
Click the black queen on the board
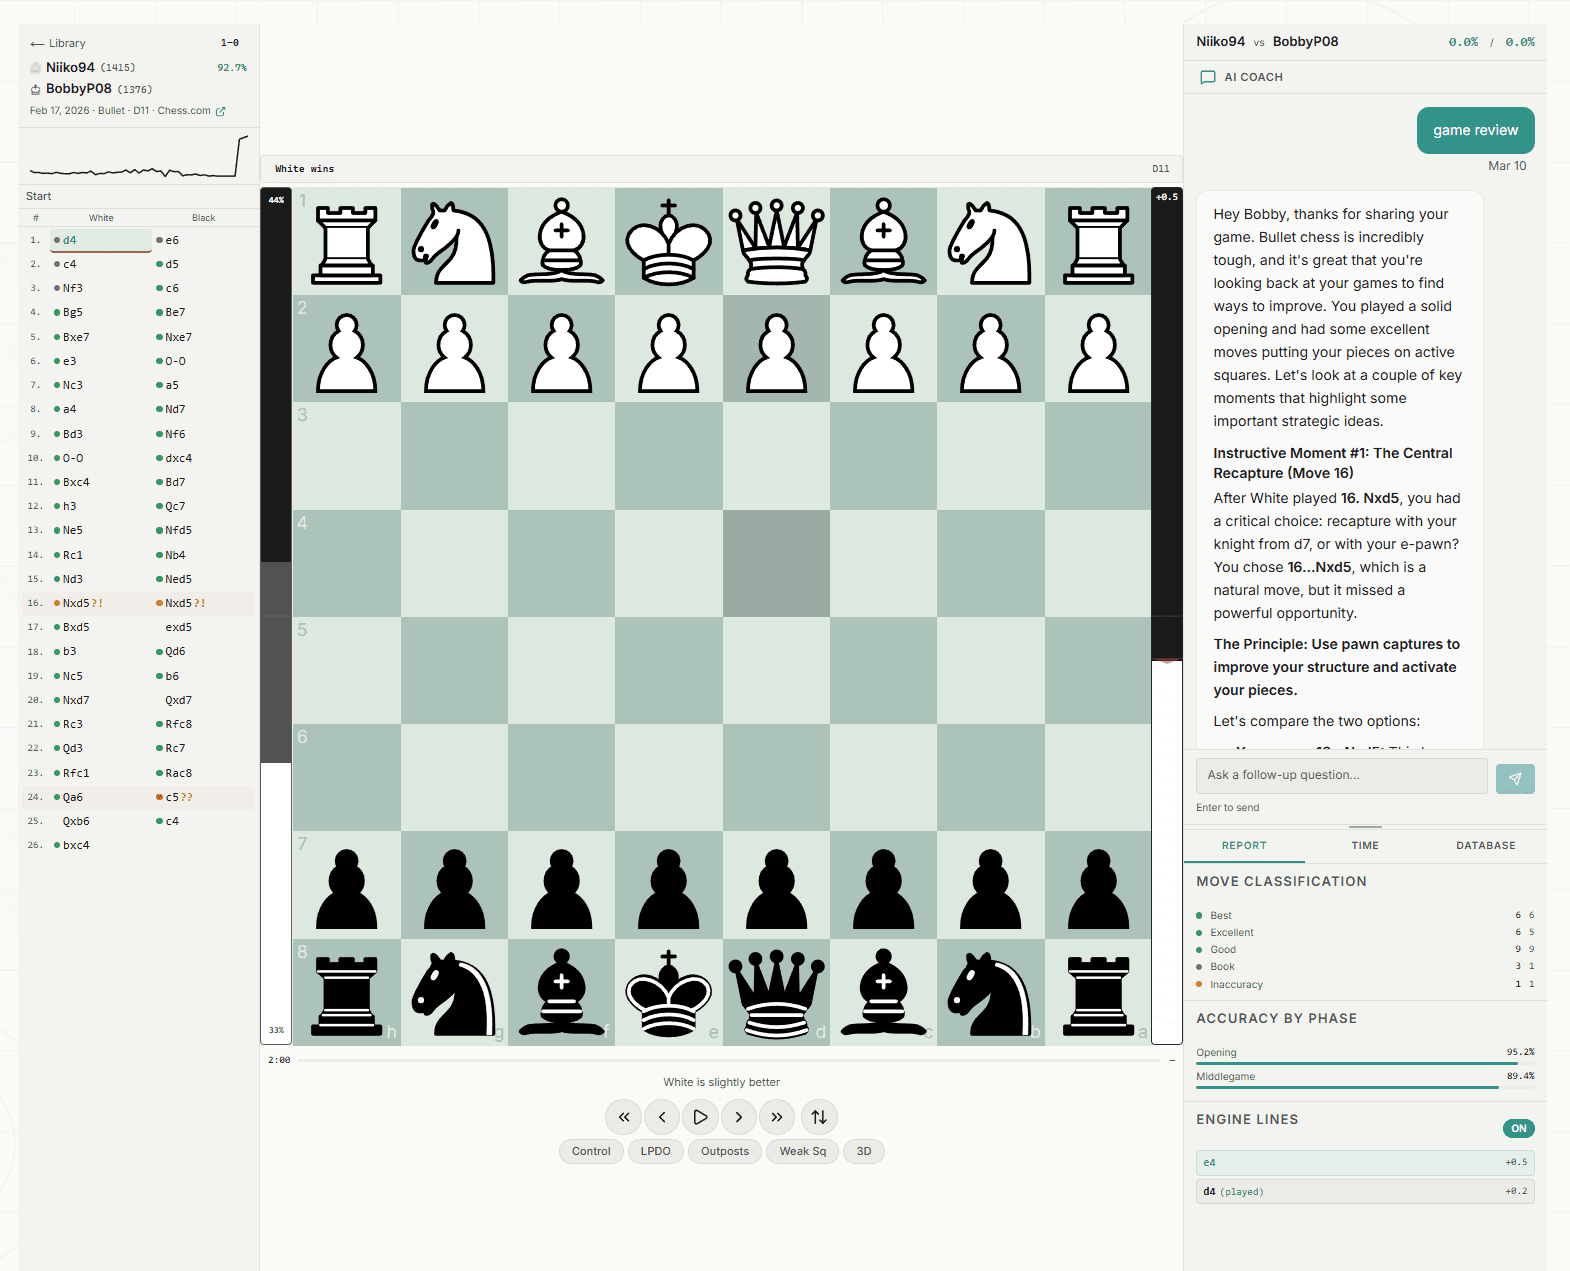tap(776, 992)
